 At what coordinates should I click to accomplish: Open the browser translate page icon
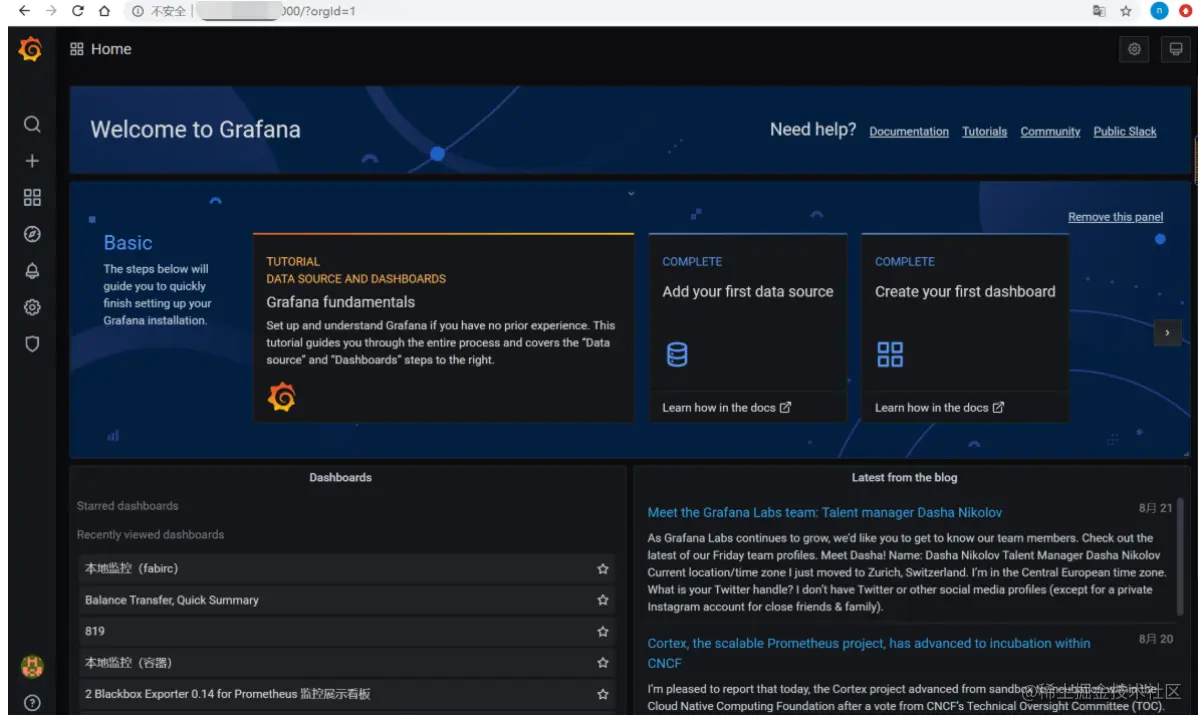pos(1099,11)
